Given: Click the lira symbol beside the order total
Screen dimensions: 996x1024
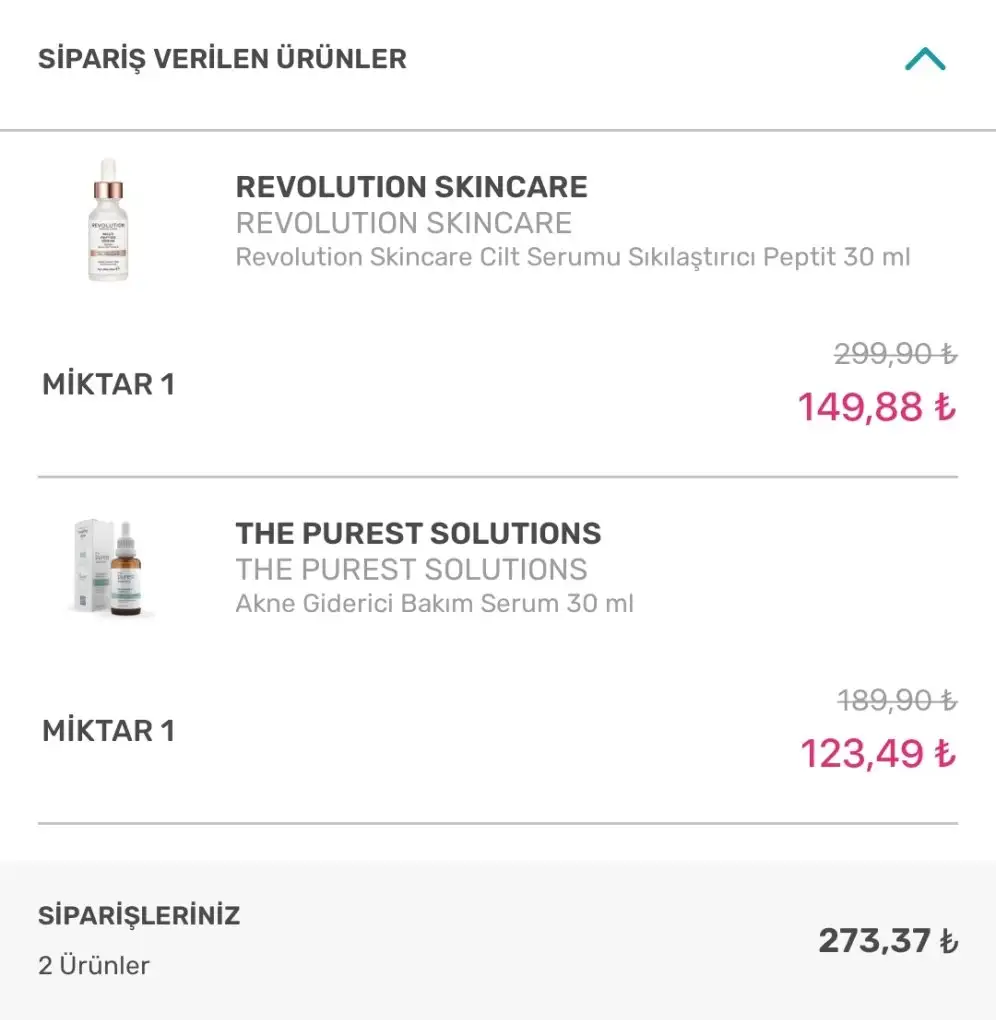Looking at the screenshot, I should 948,942.
